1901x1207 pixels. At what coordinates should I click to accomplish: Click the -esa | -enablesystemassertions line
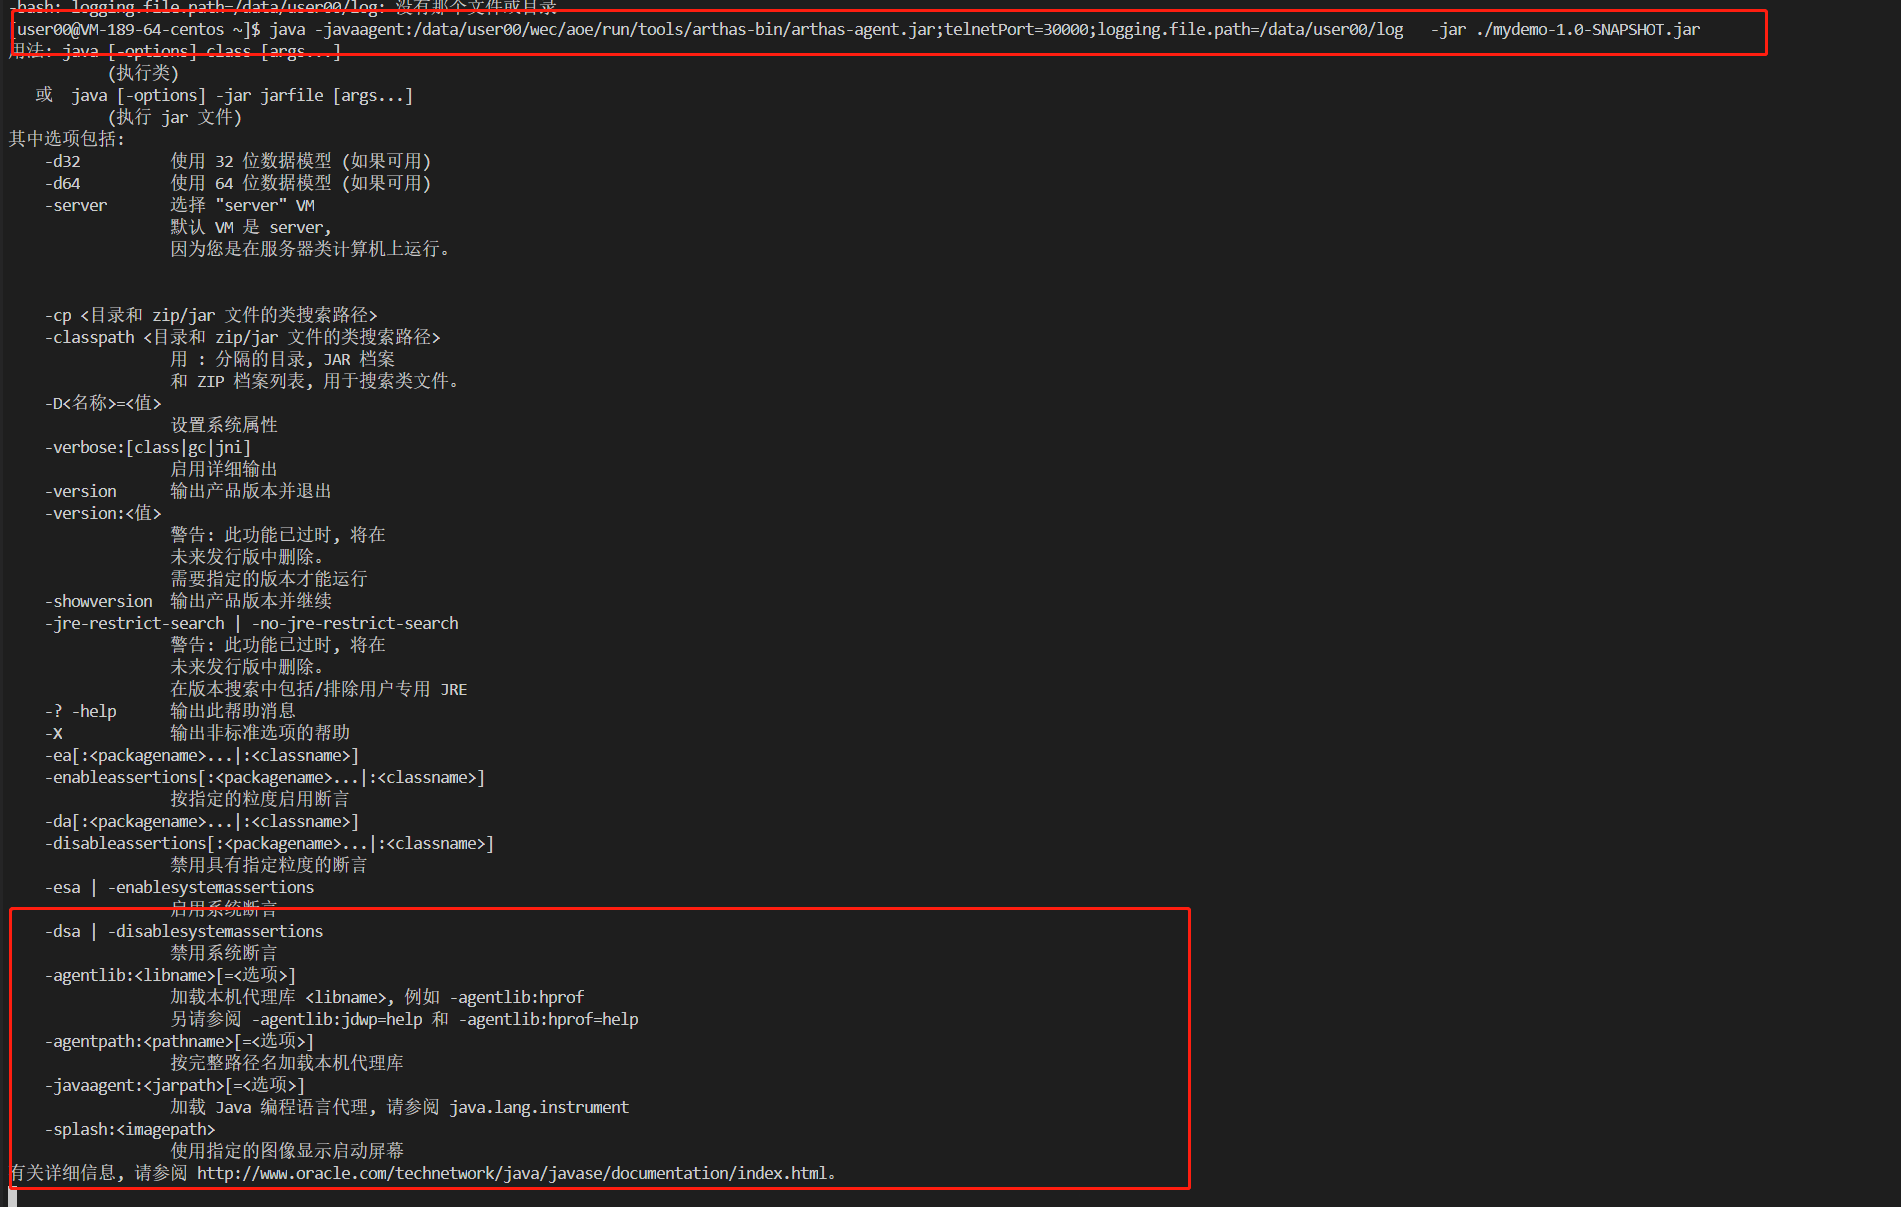tap(180, 886)
